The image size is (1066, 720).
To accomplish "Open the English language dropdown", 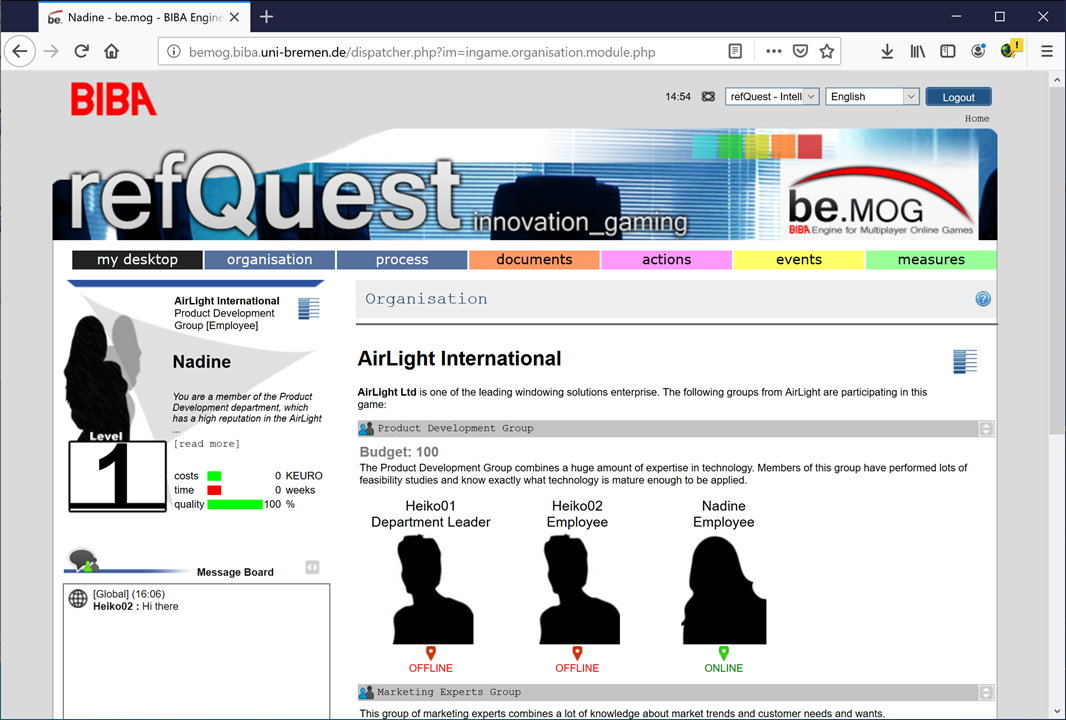I will coord(872,97).
